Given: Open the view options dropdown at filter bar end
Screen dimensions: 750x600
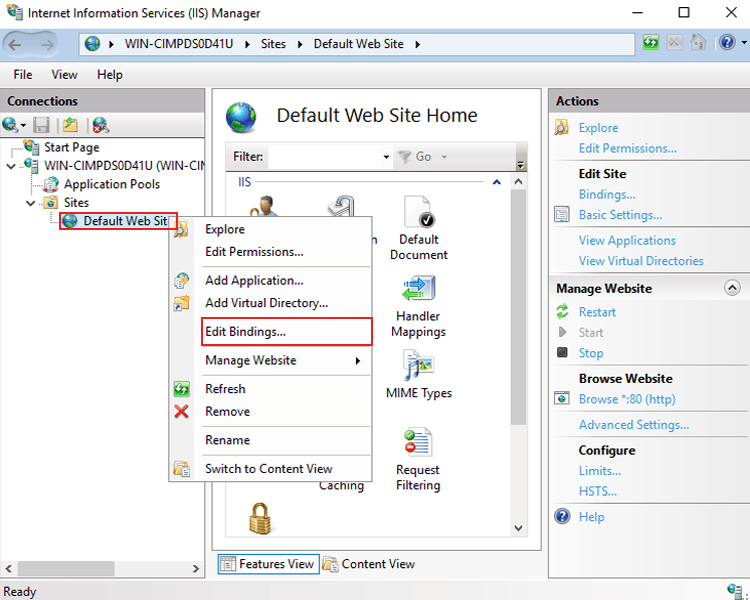Looking at the screenshot, I should tap(521, 164).
